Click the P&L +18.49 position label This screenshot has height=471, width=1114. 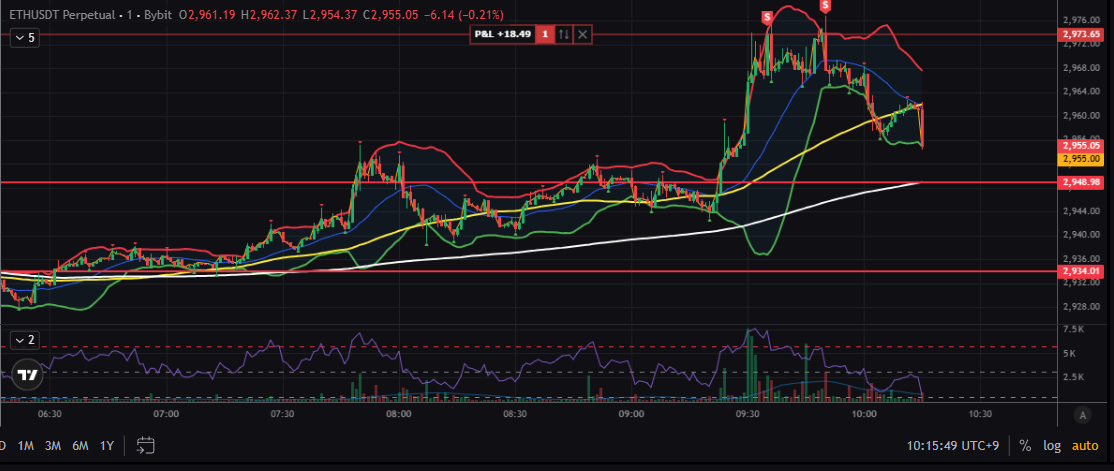[505, 34]
